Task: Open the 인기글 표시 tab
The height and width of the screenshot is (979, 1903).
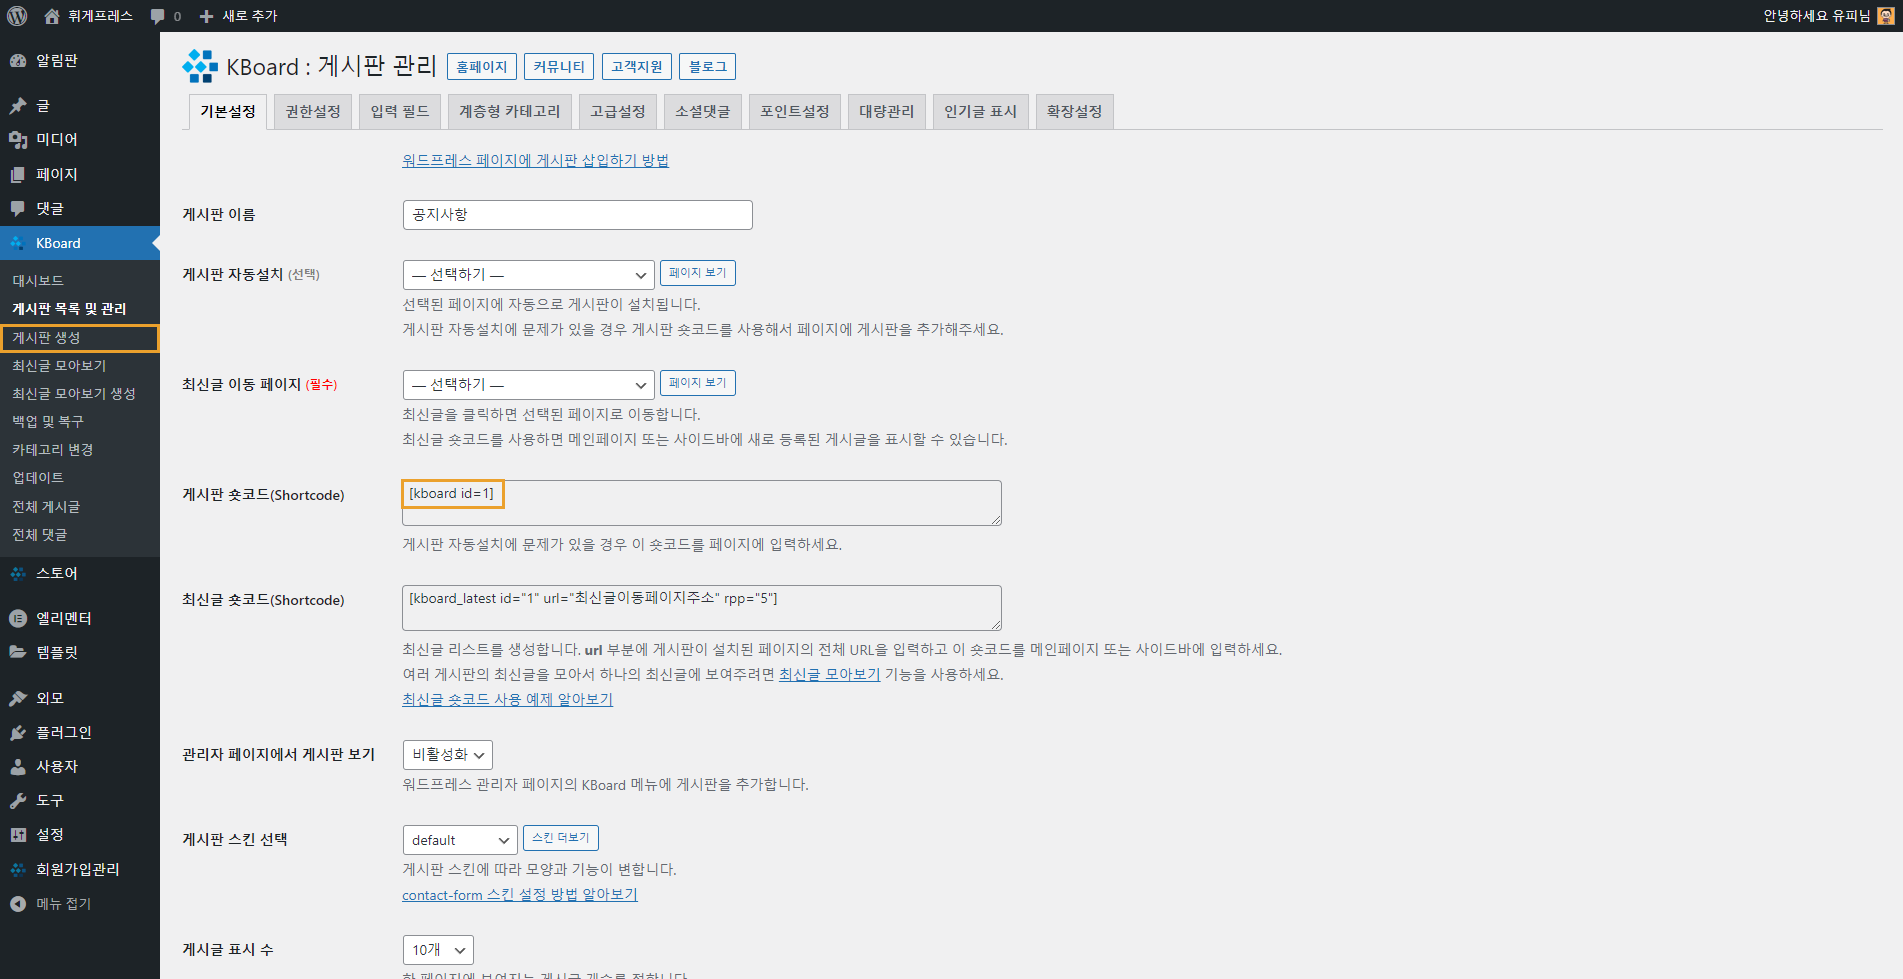Action: (x=981, y=111)
